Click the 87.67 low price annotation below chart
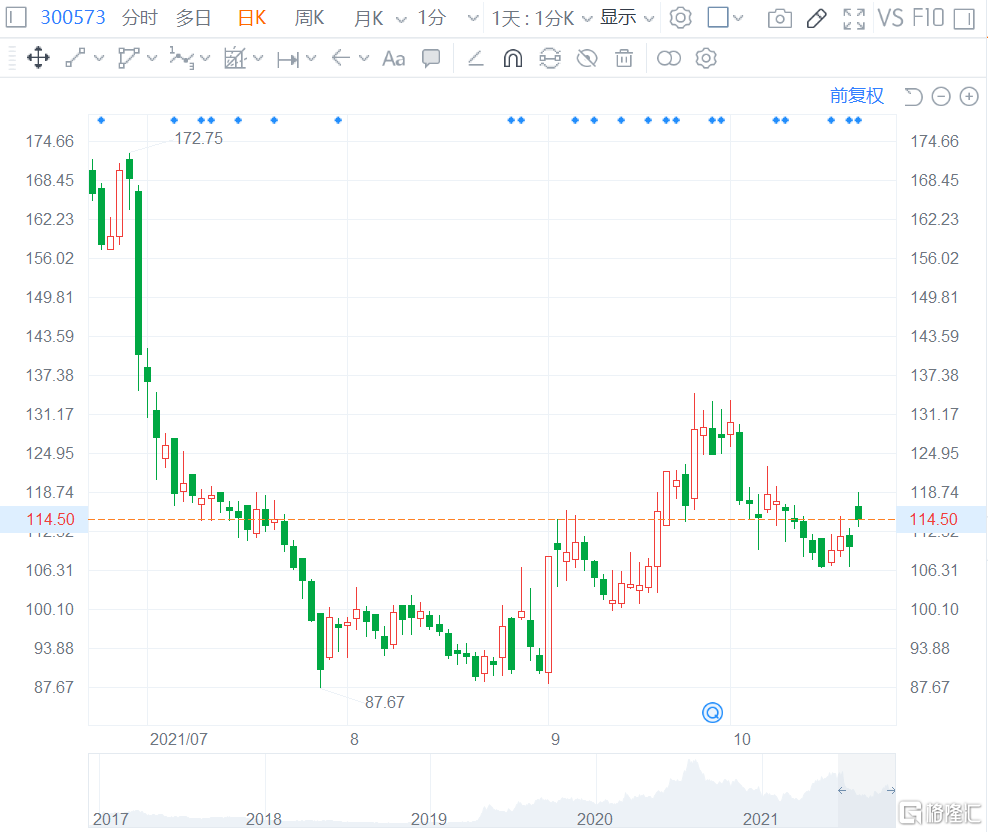Viewport: 988px width, 832px height. click(384, 702)
